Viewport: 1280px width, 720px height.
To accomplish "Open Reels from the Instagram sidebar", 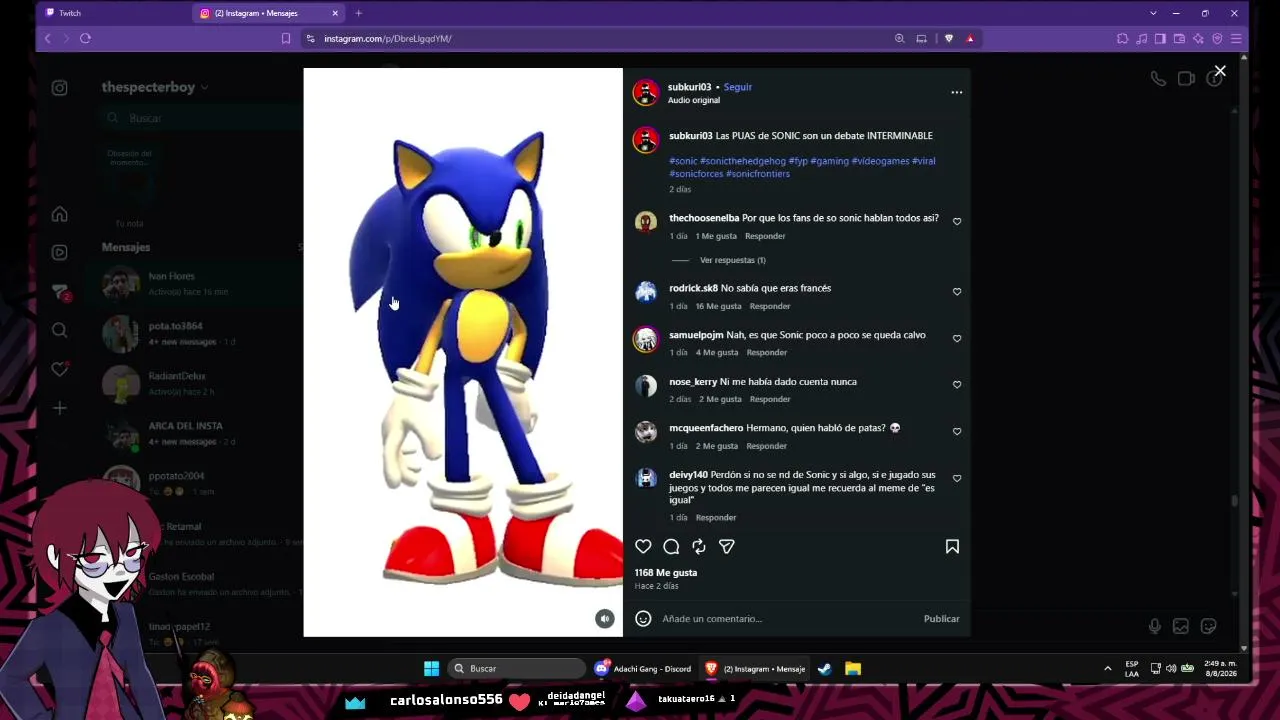I will pos(60,253).
